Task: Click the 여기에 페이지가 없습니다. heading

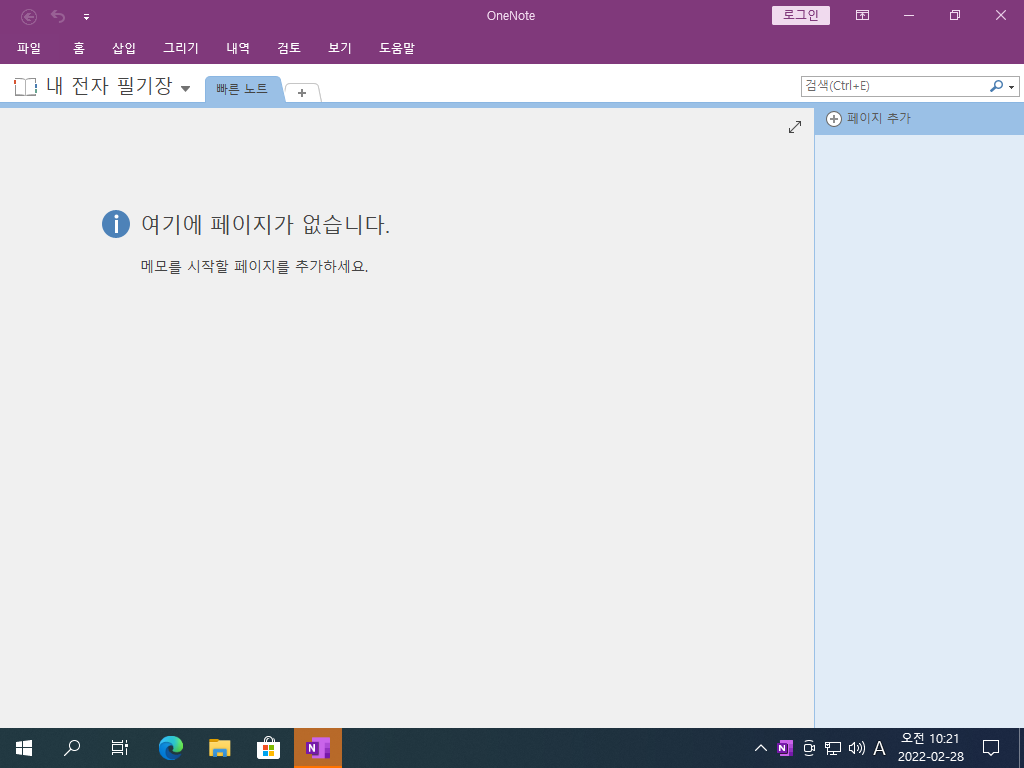Action: point(265,225)
